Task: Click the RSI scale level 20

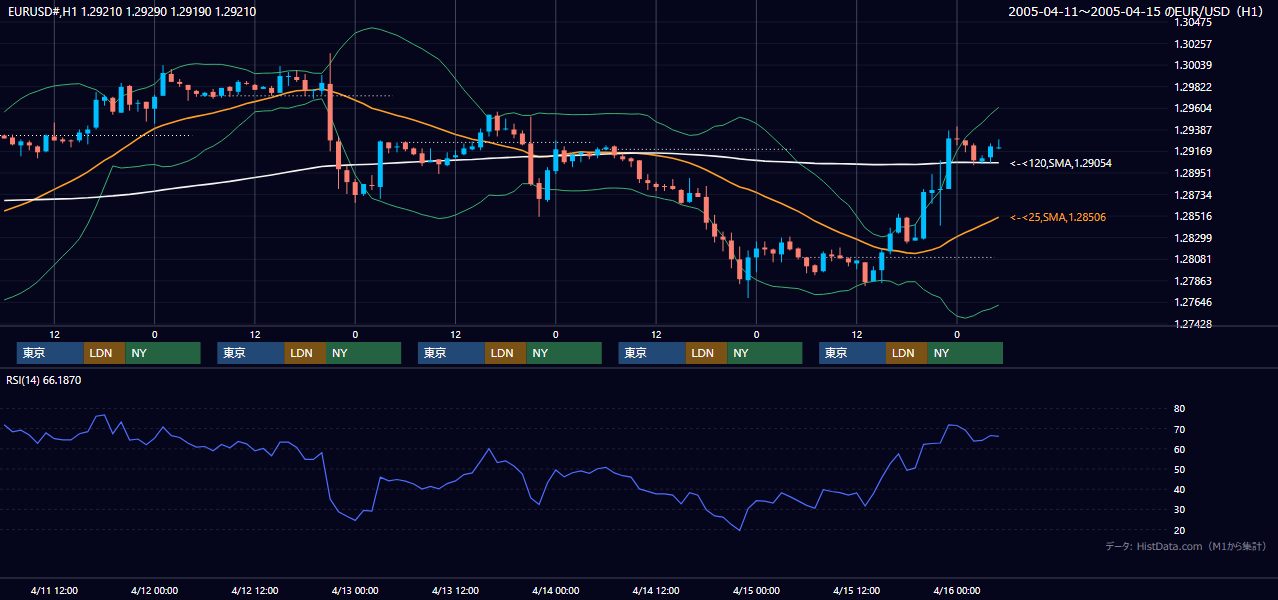Action: coord(1180,530)
